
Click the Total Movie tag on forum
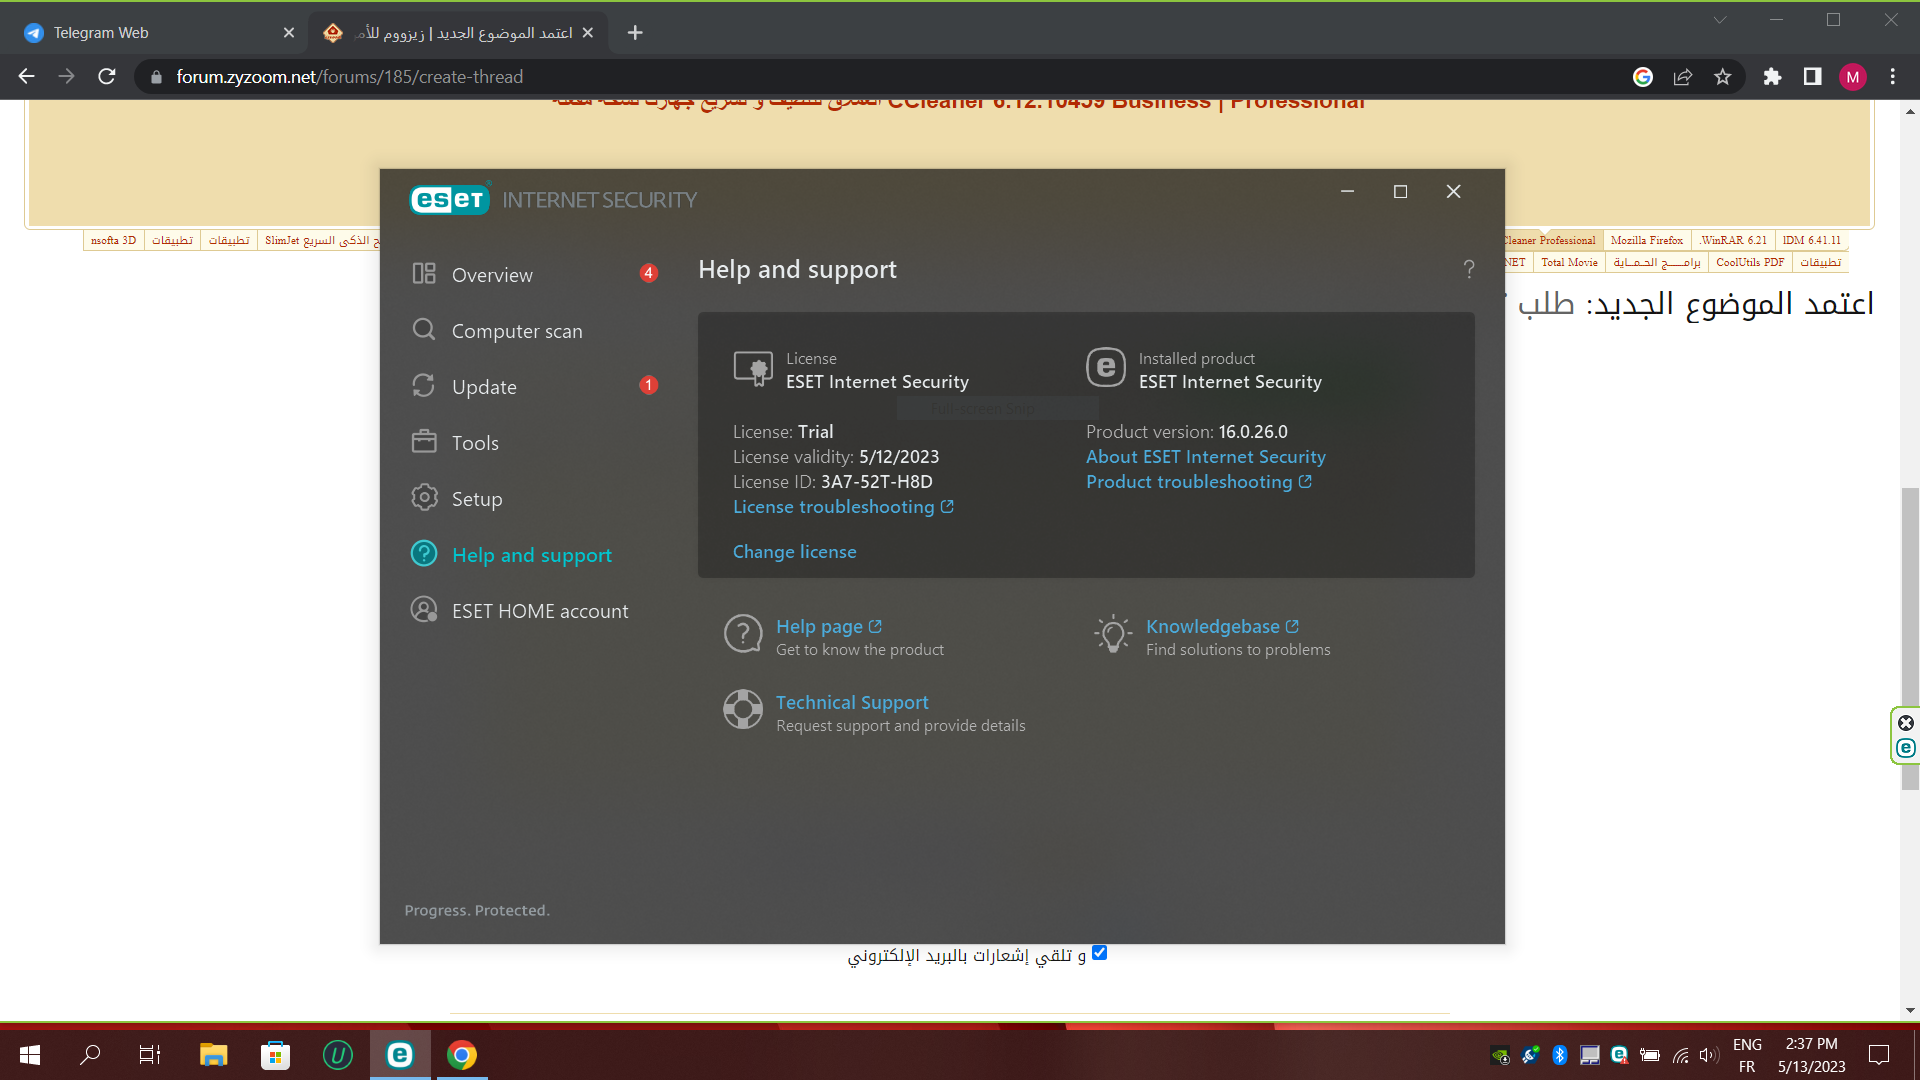coord(1569,262)
